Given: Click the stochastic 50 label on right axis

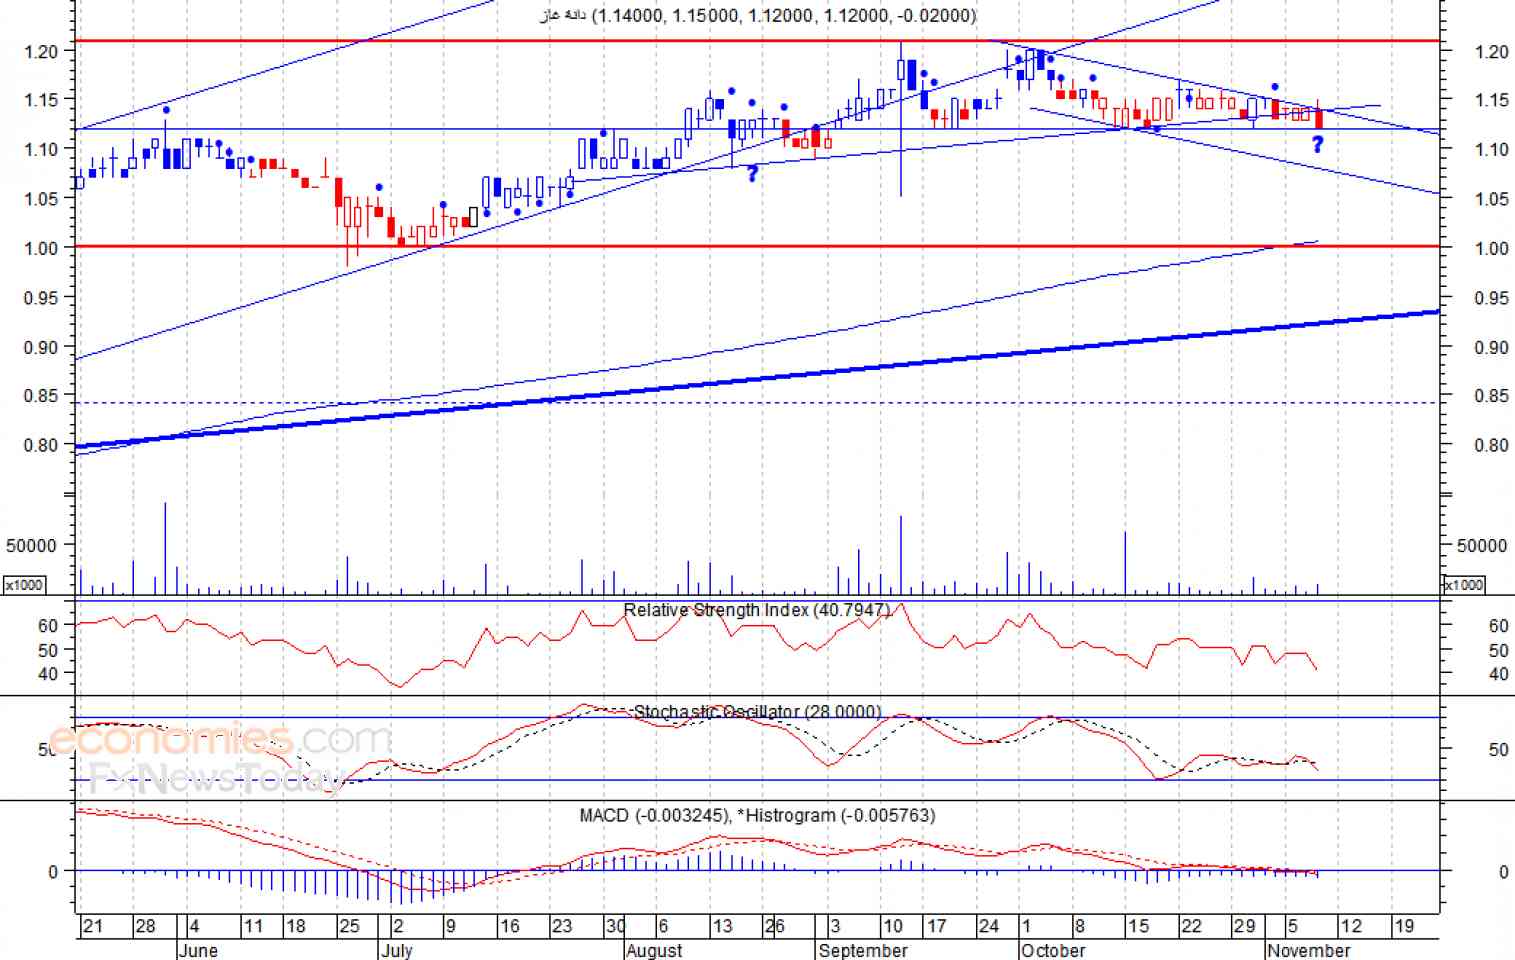Looking at the screenshot, I should click(1498, 750).
